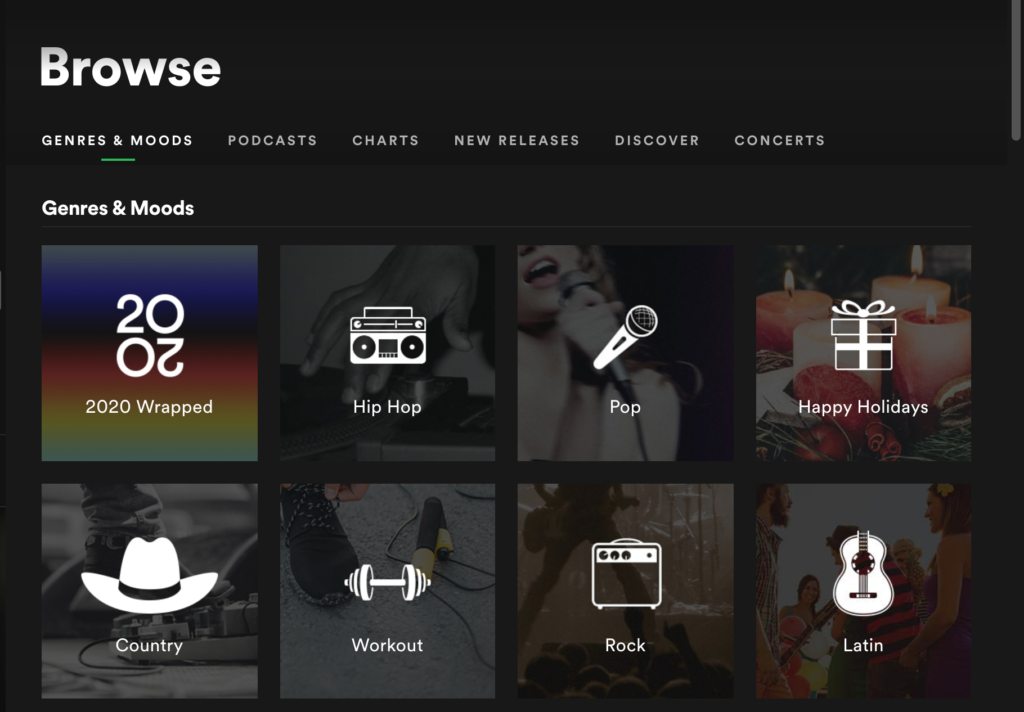Open the Rock genre label
This screenshot has height=712, width=1024.
click(625, 645)
